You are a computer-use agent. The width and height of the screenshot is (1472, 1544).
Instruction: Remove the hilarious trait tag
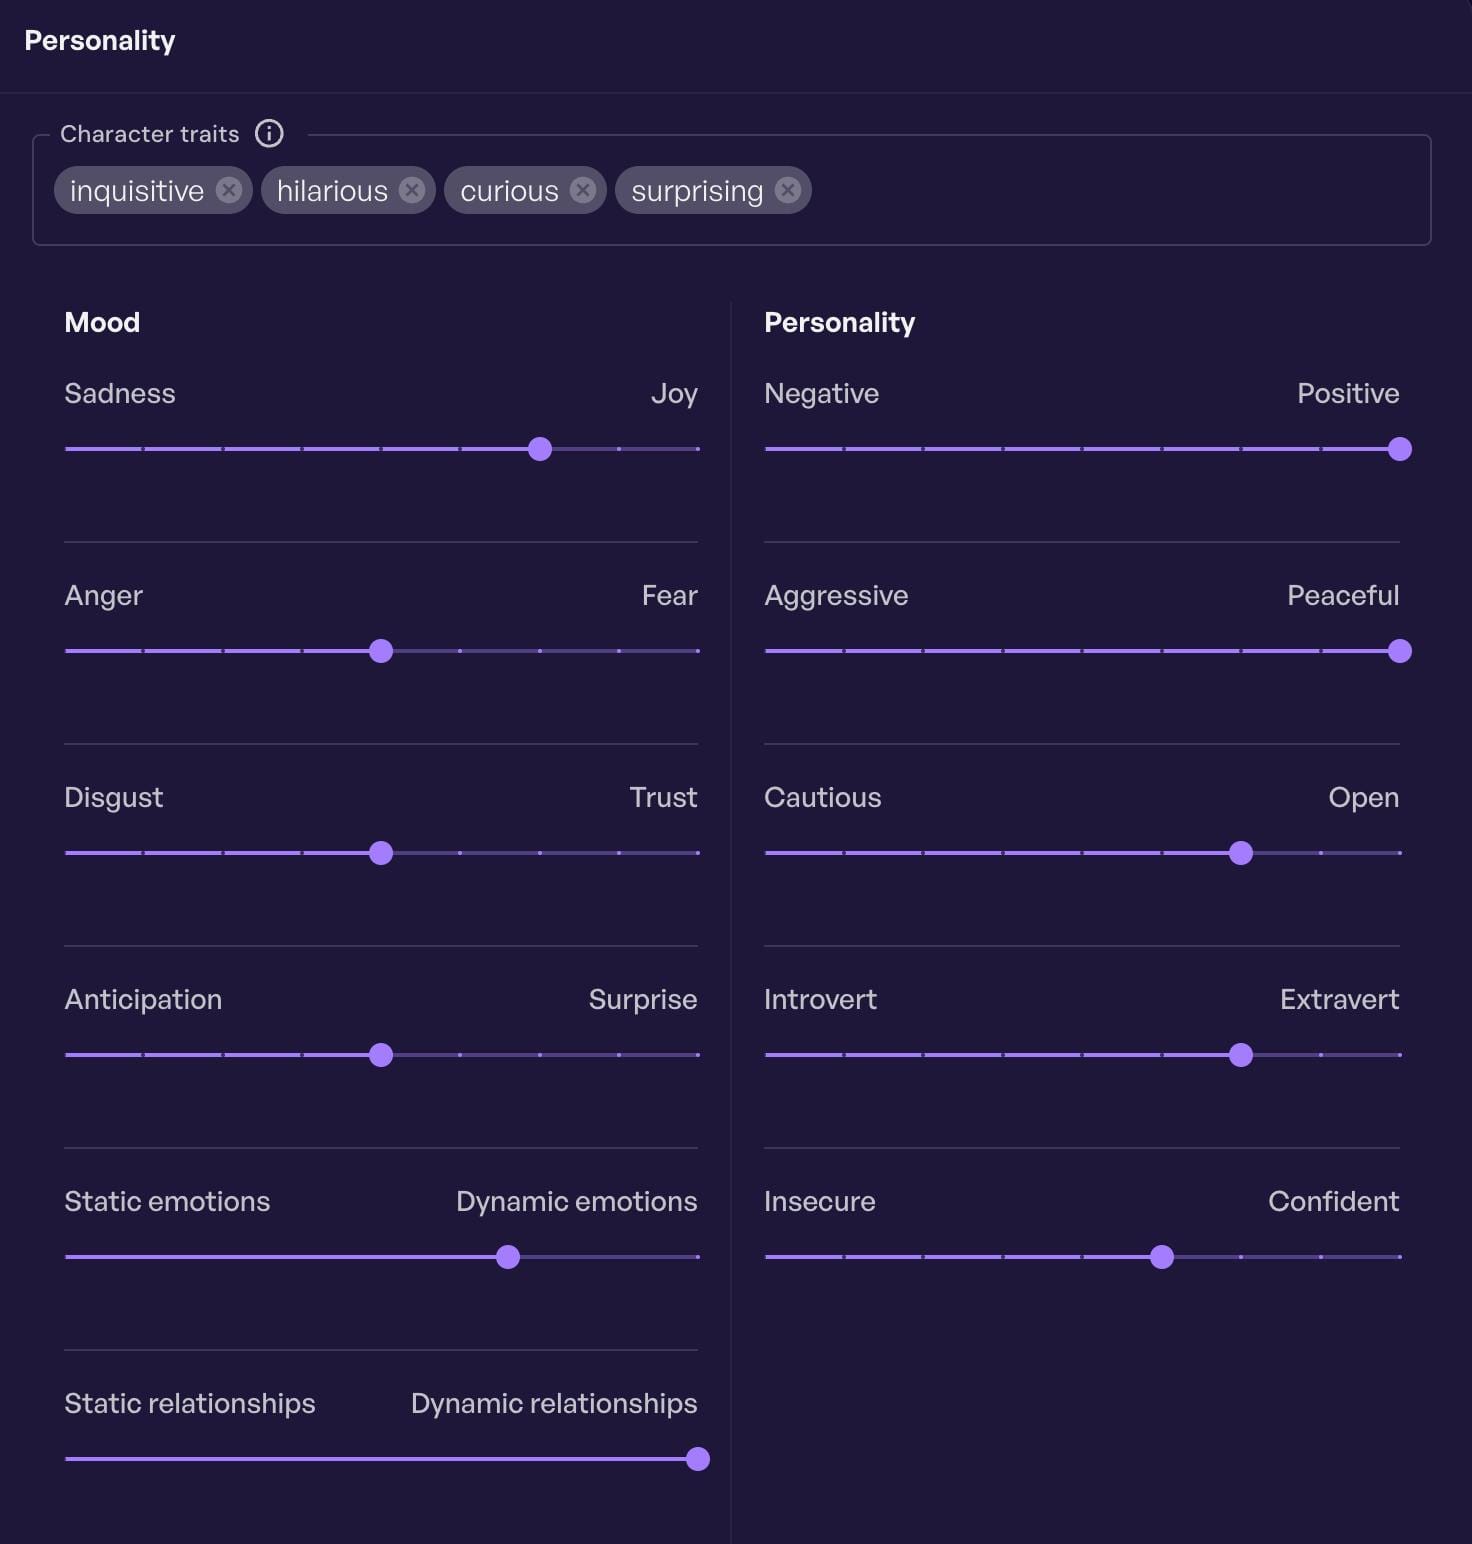click(412, 190)
